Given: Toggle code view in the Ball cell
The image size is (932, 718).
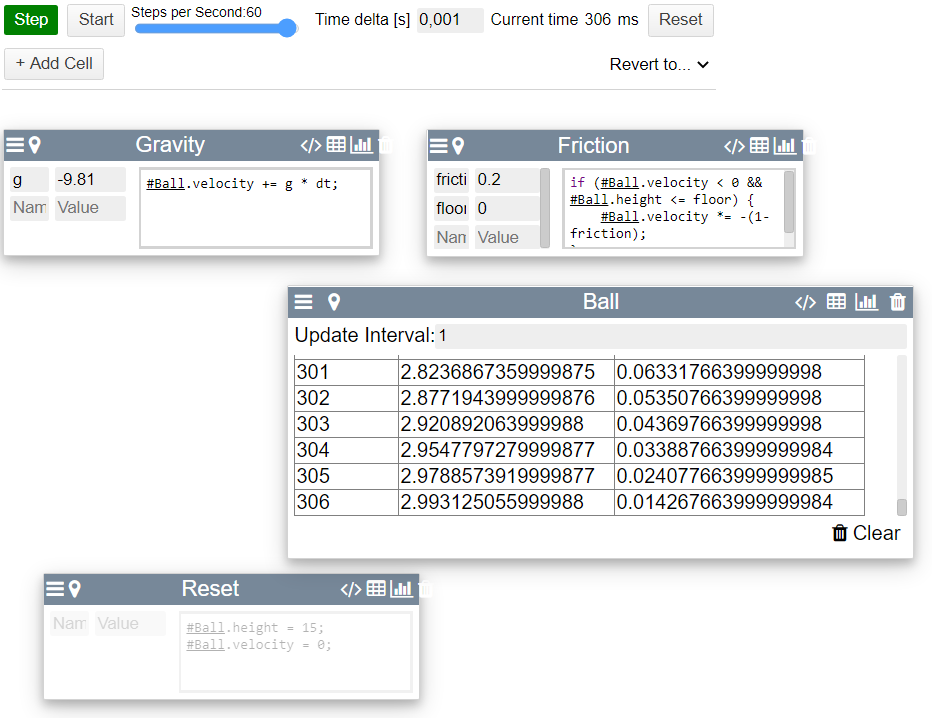Looking at the screenshot, I should pos(805,302).
